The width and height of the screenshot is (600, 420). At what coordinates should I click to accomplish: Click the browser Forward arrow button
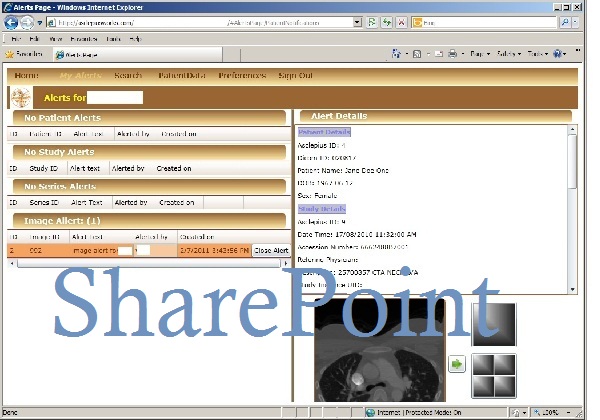coord(26,23)
